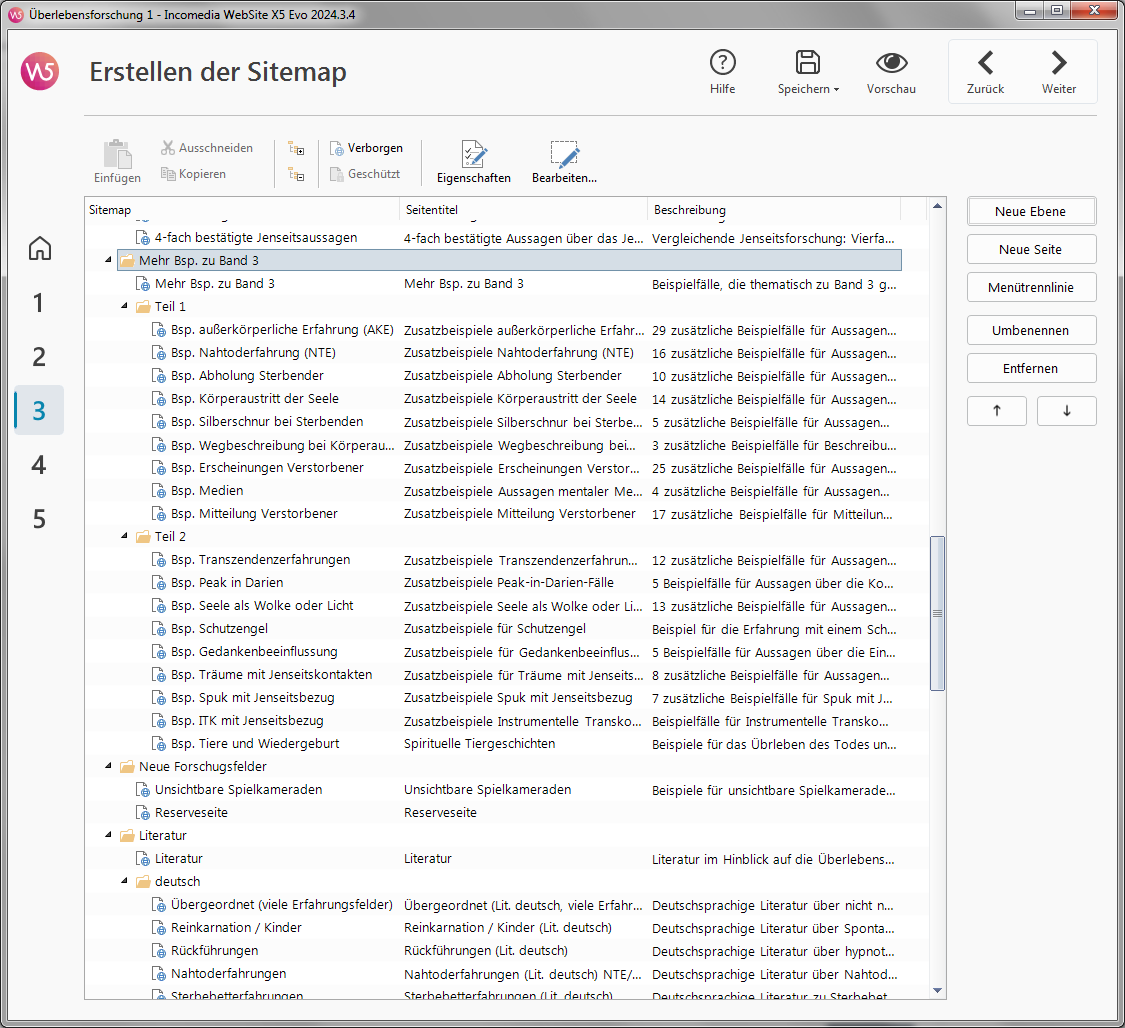Click the Weiter forward arrow
The height and width of the screenshot is (1028, 1125).
click(1059, 63)
